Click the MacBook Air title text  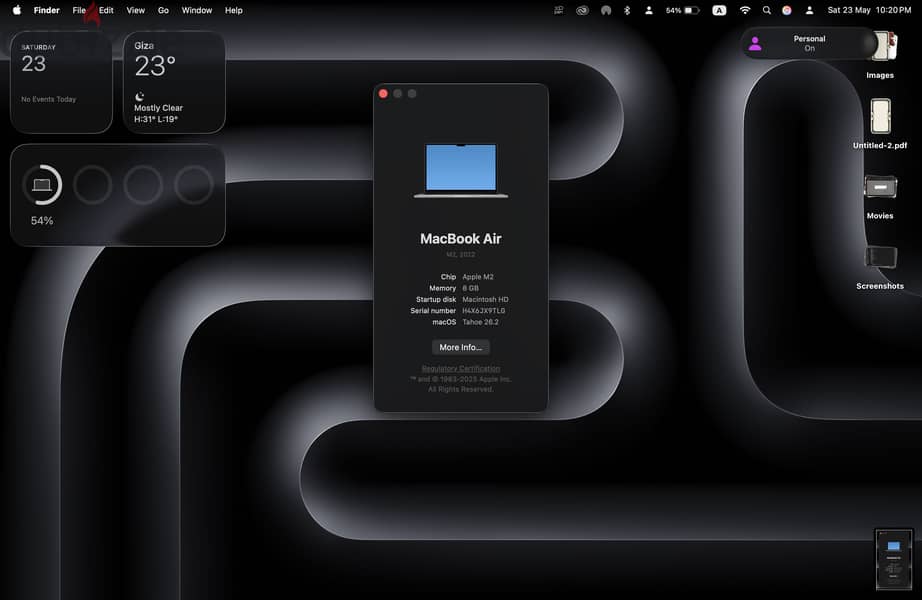click(460, 239)
